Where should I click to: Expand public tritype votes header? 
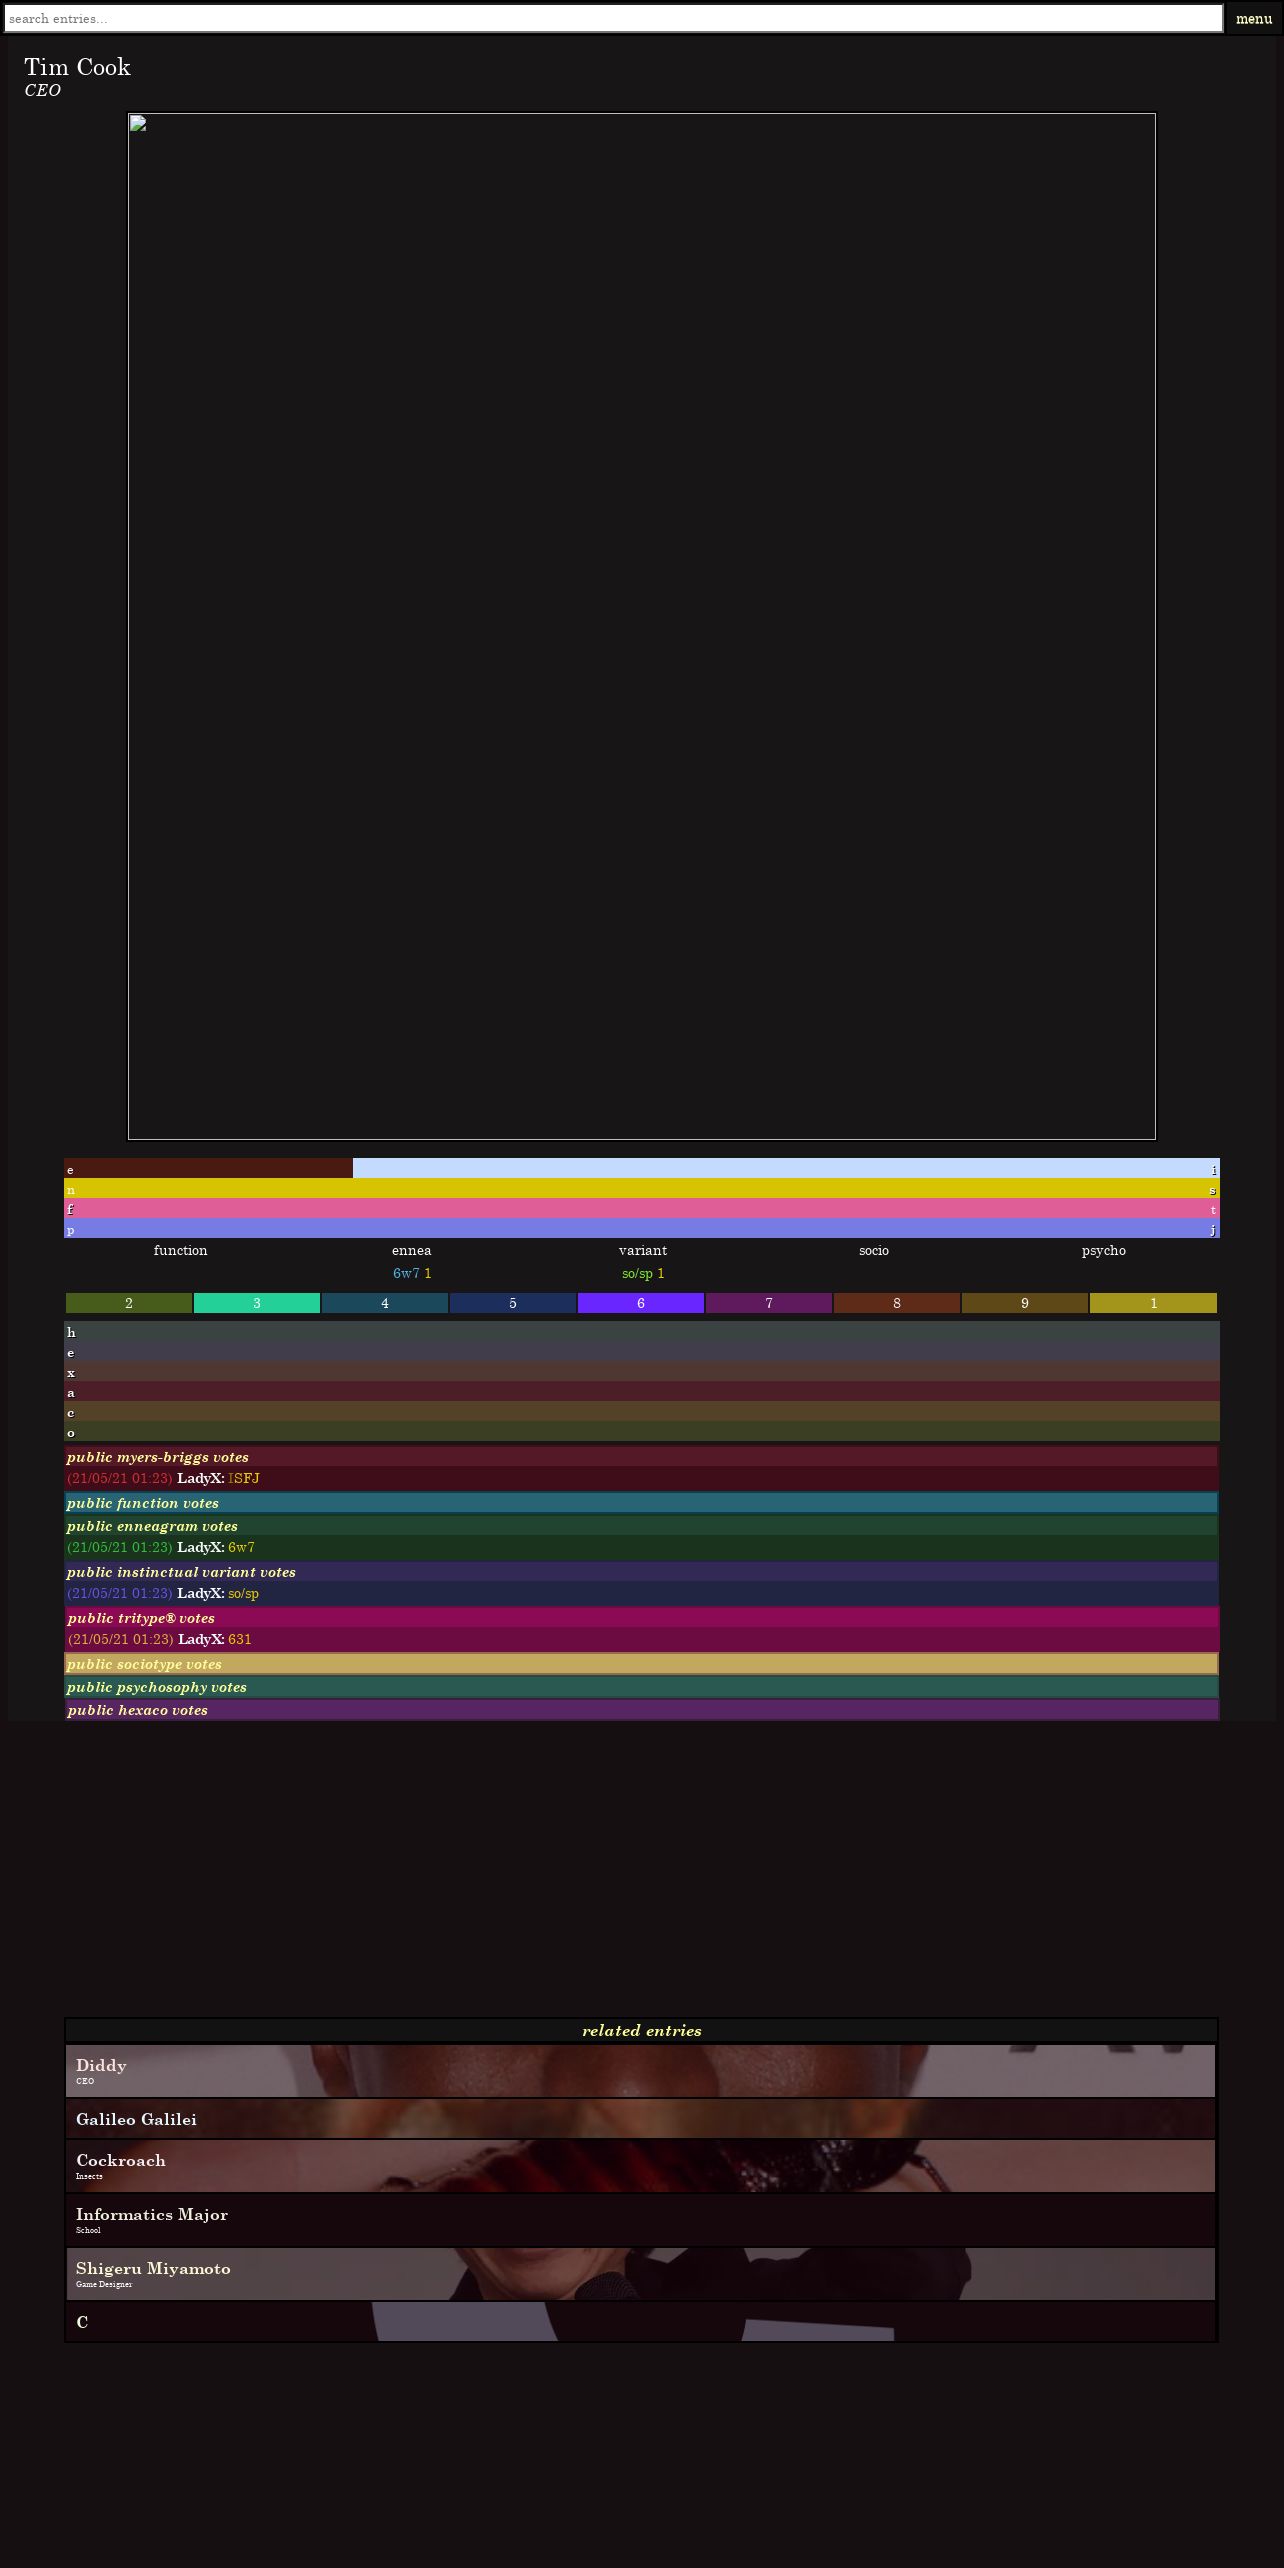642,1618
